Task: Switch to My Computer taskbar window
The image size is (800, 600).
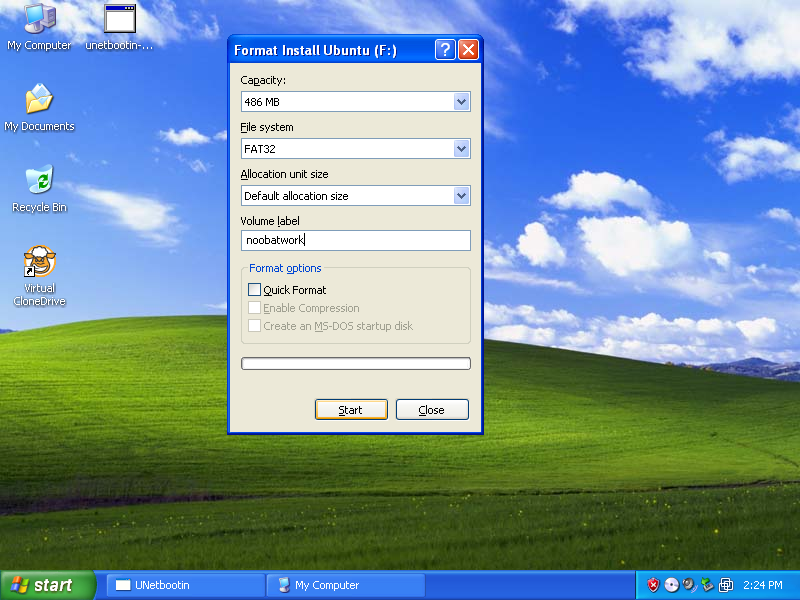Action: [346, 585]
